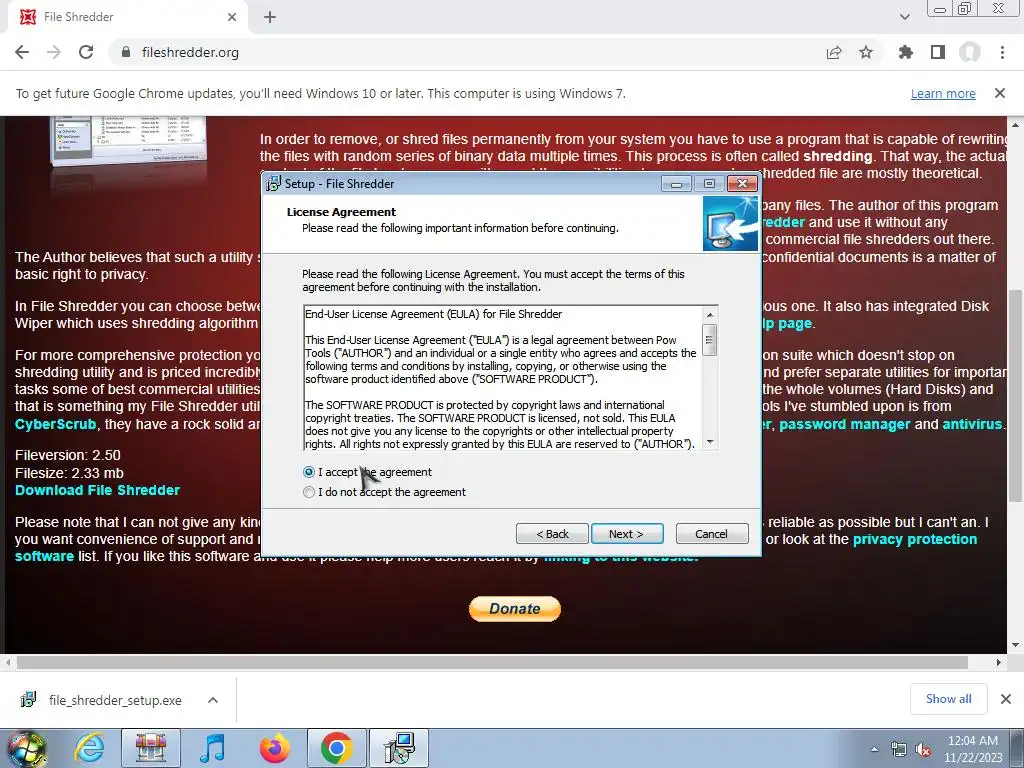Screen dimensions: 1024x768
Task: Select I do not accept the agreement
Action: point(309,492)
